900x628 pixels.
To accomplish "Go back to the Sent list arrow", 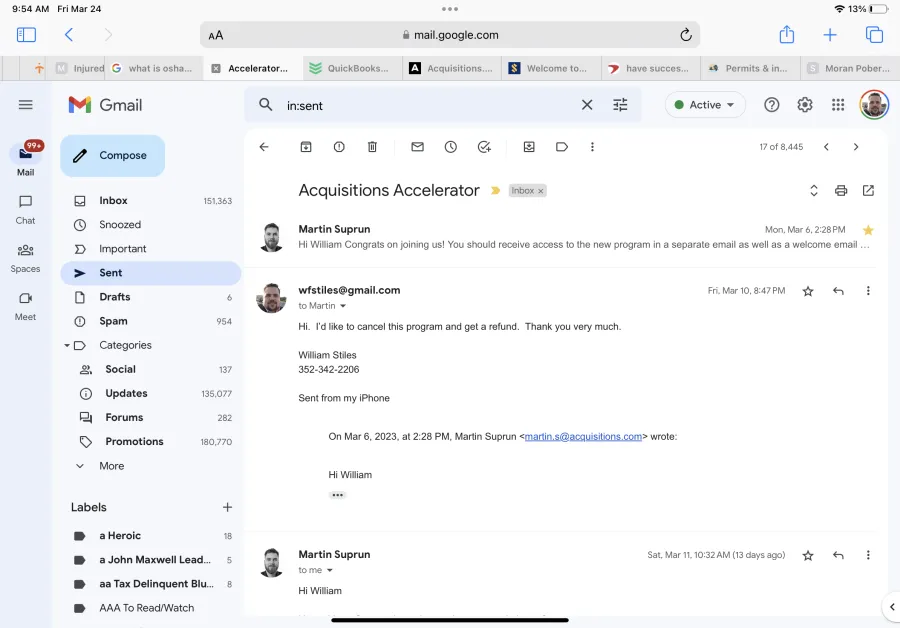I will pos(264,147).
